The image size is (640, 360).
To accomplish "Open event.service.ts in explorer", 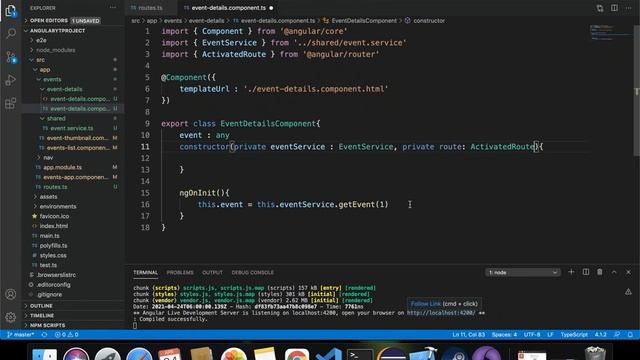I will click(x=73, y=128).
